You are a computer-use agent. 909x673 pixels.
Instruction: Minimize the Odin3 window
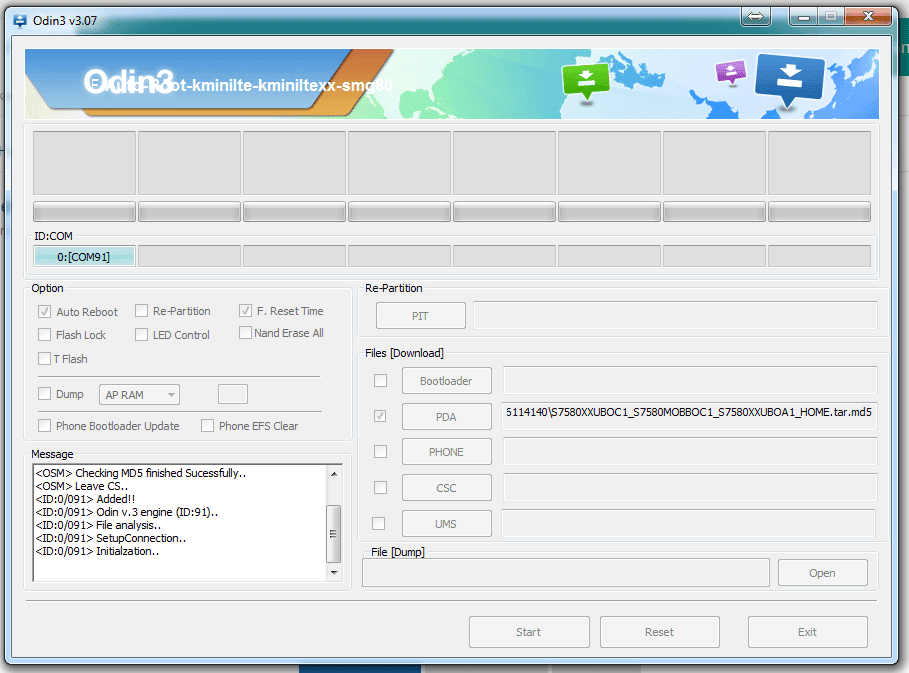(x=803, y=17)
